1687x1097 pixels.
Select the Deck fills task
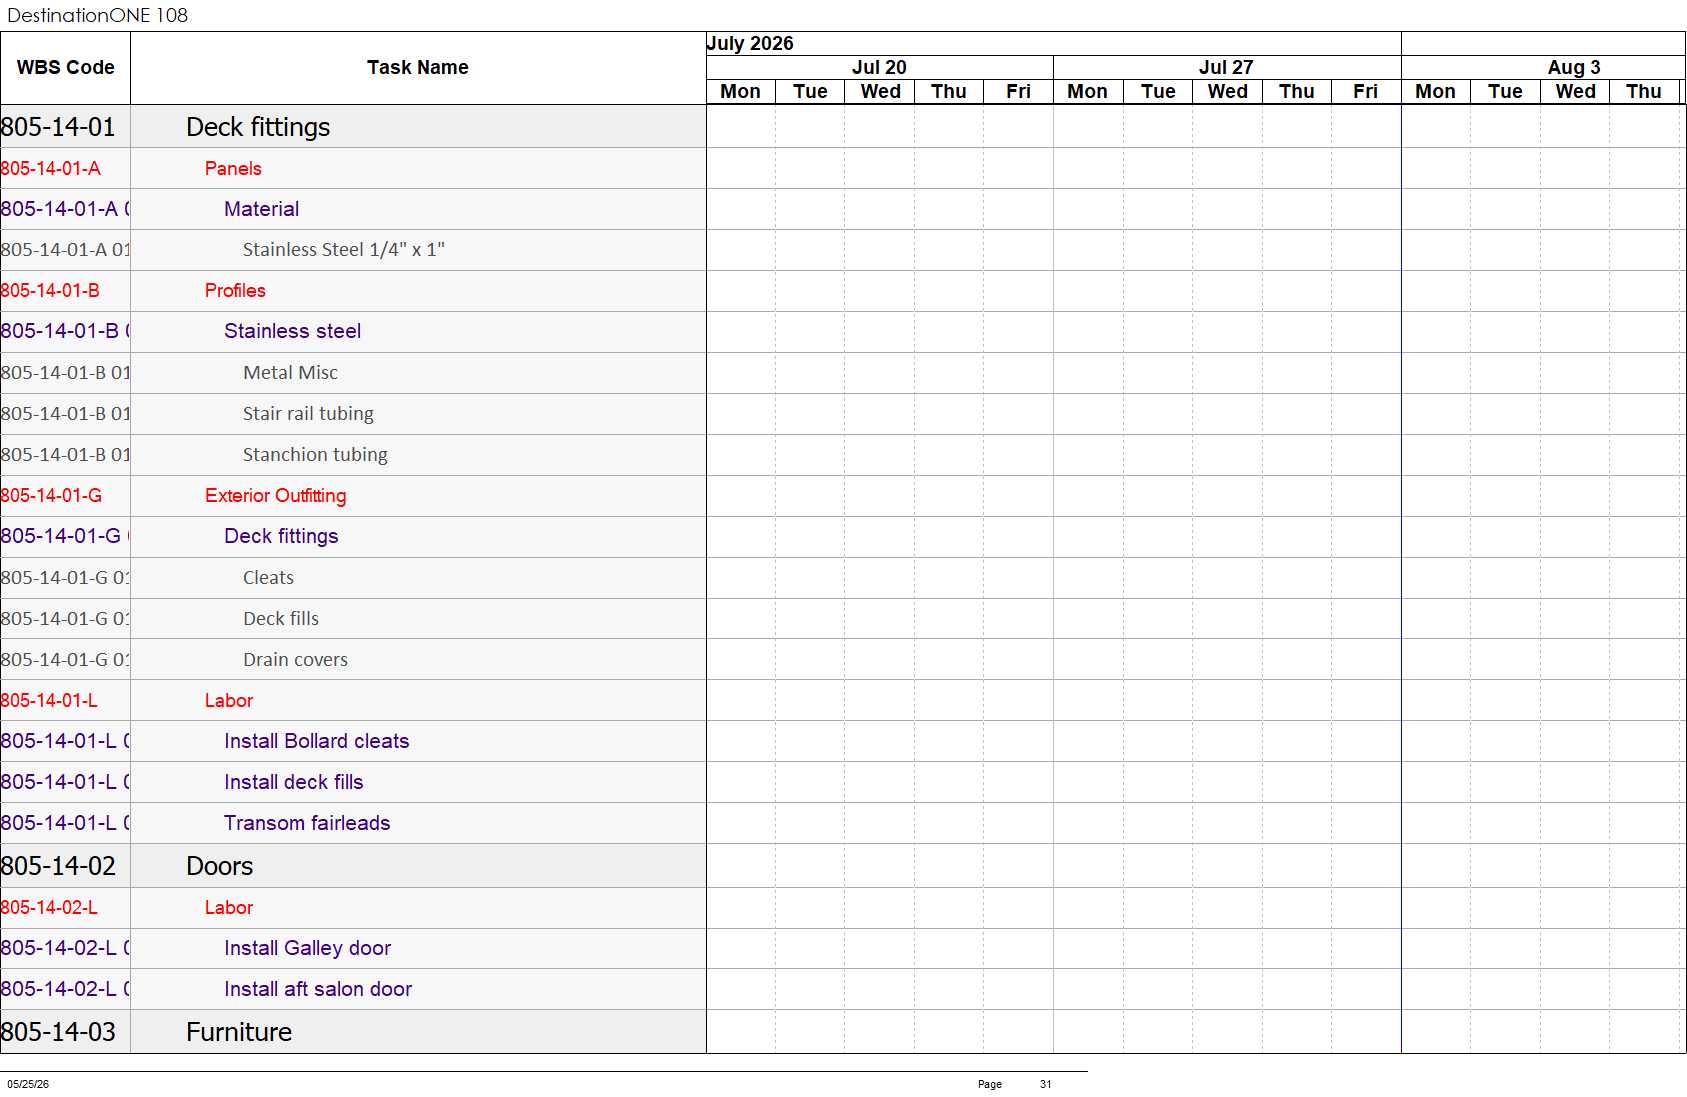pyautogui.click(x=281, y=619)
